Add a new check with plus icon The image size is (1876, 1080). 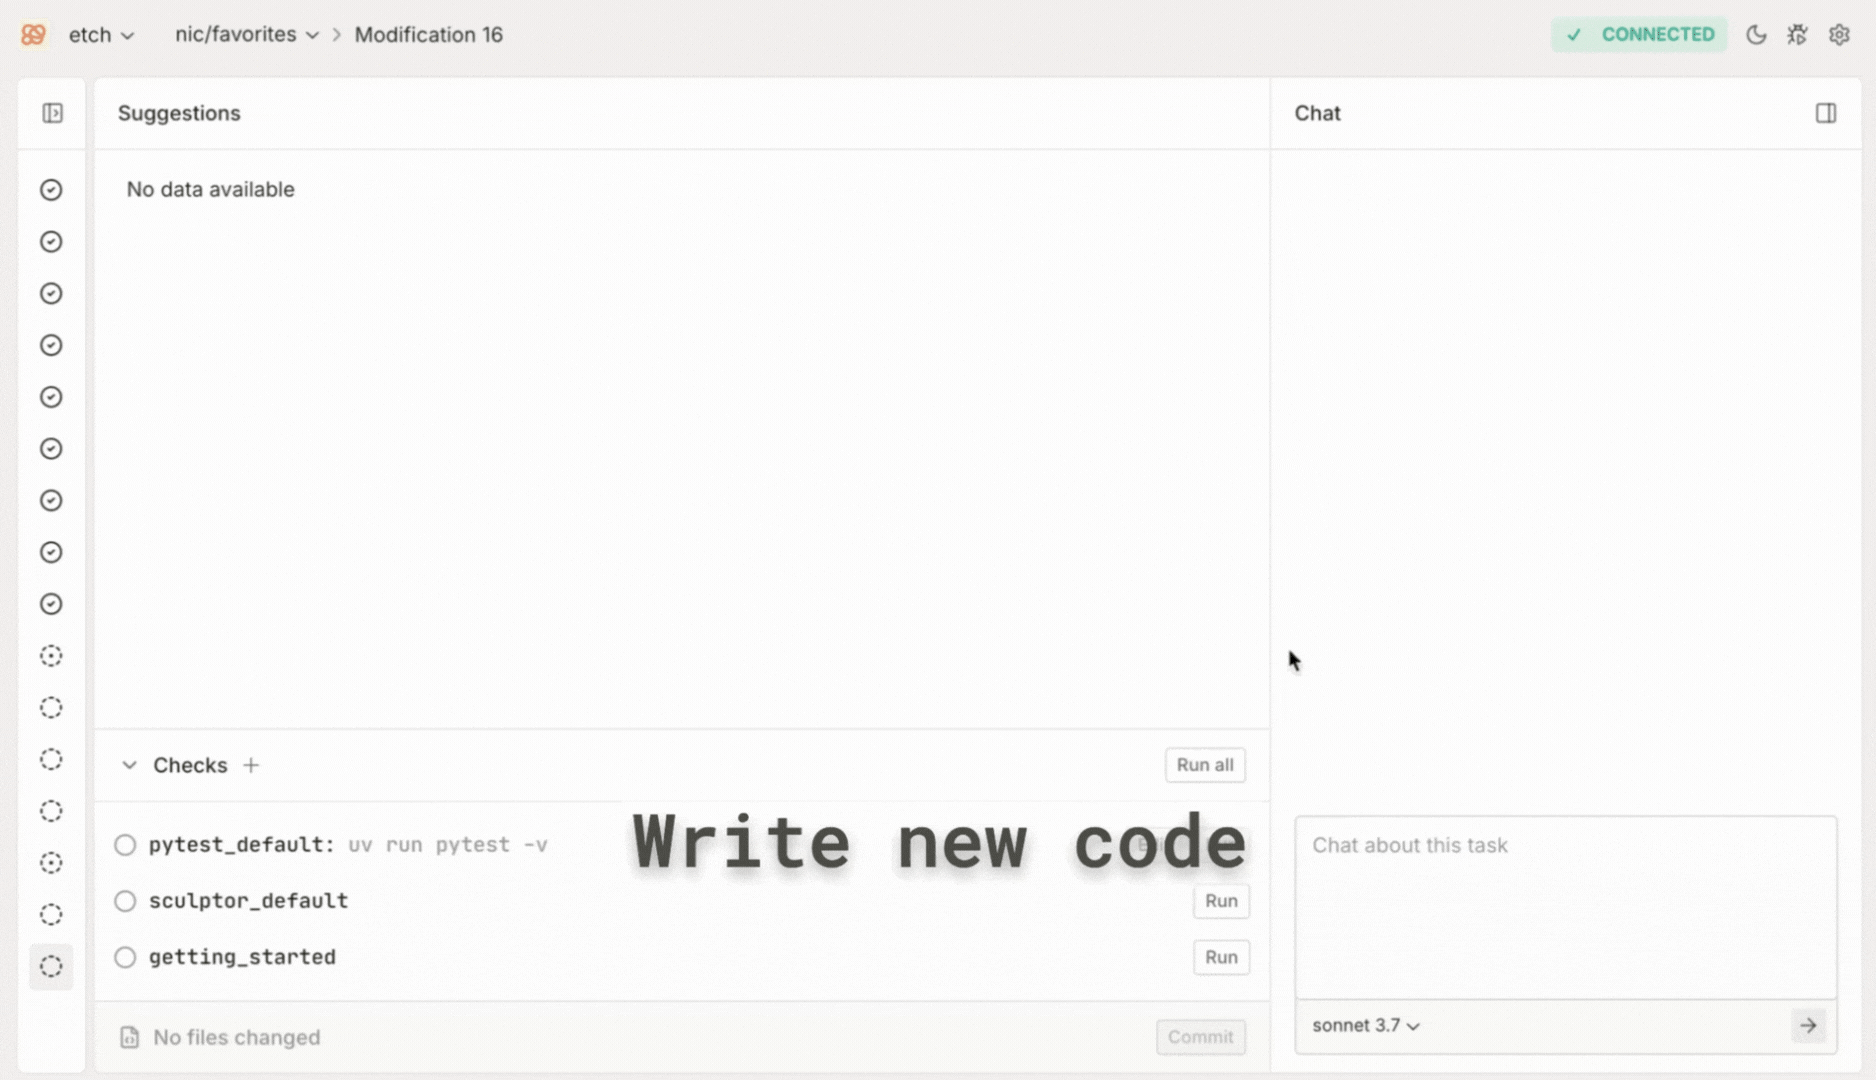251,765
